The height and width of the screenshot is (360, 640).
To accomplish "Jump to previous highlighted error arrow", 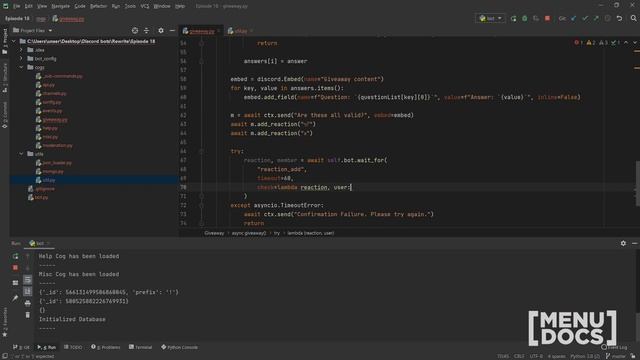I will (x=626, y=42).
